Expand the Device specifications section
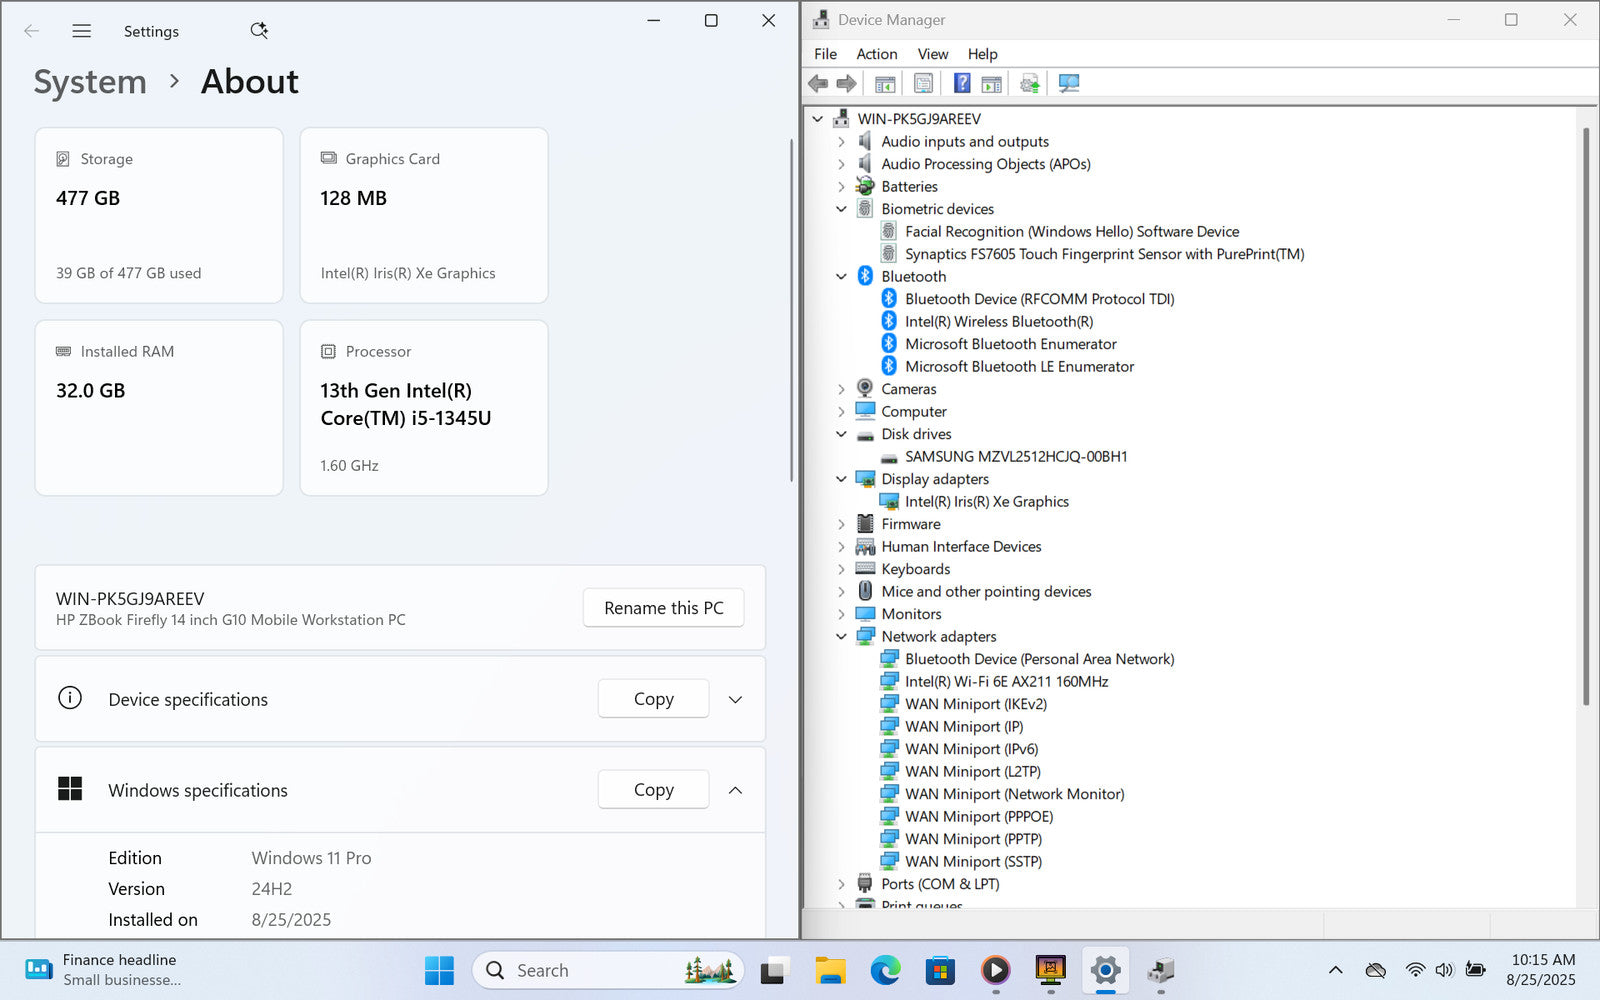The width and height of the screenshot is (1600, 1000). 735,700
